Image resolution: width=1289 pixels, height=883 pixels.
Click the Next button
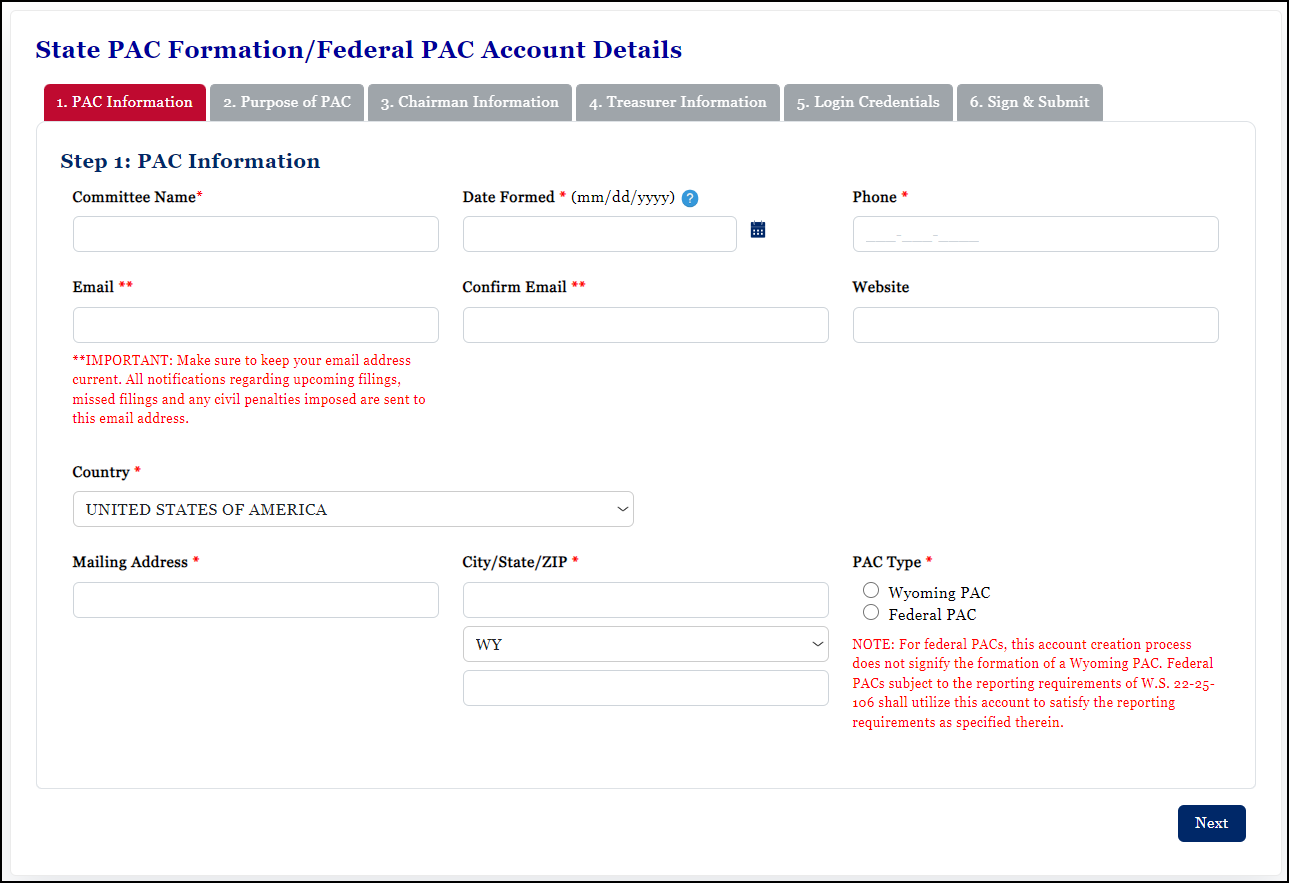[1211, 822]
